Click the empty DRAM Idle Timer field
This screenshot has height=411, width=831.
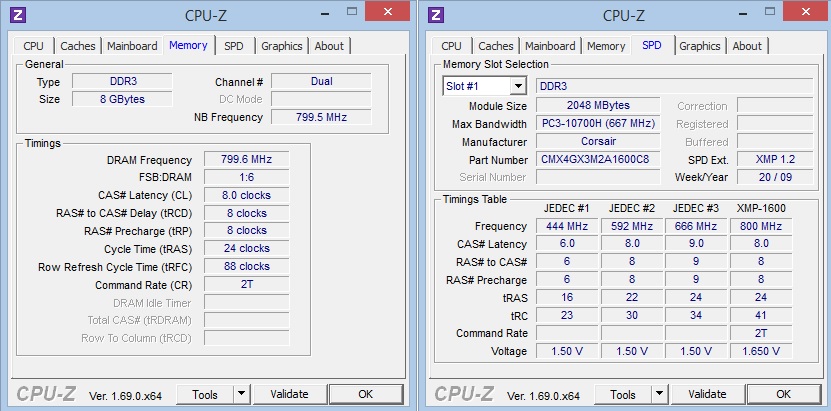click(246, 302)
